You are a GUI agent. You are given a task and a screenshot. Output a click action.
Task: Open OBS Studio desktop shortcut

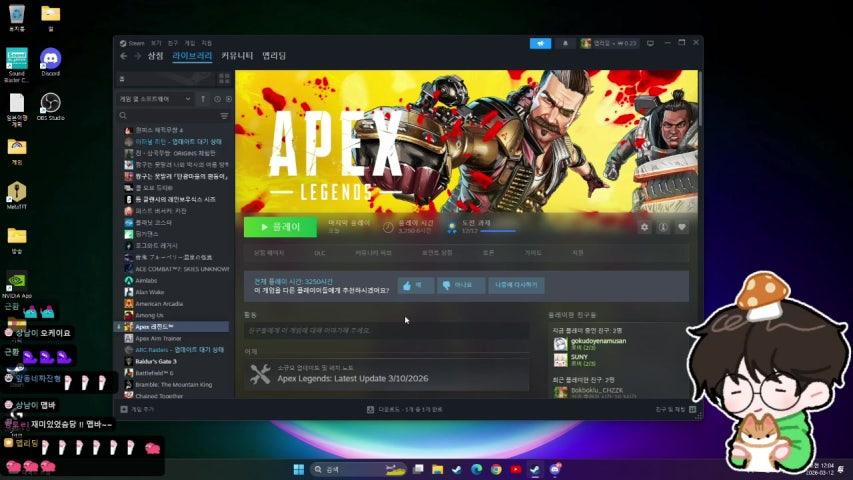point(51,107)
